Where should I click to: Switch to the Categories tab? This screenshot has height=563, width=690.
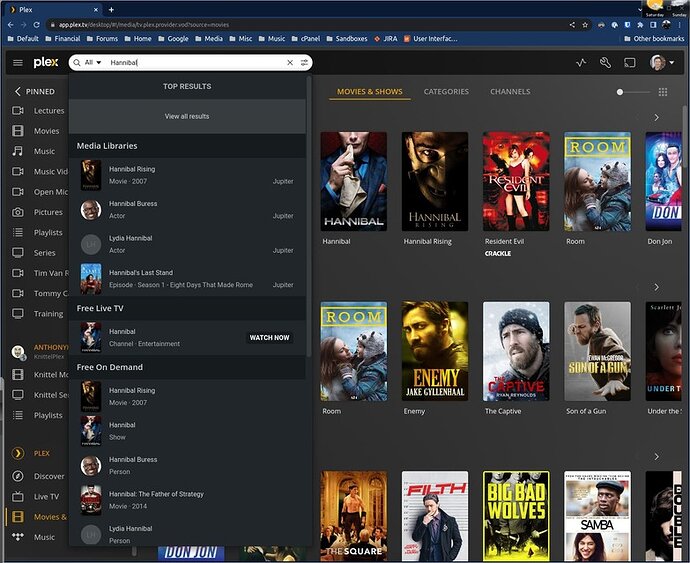tap(446, 92)
